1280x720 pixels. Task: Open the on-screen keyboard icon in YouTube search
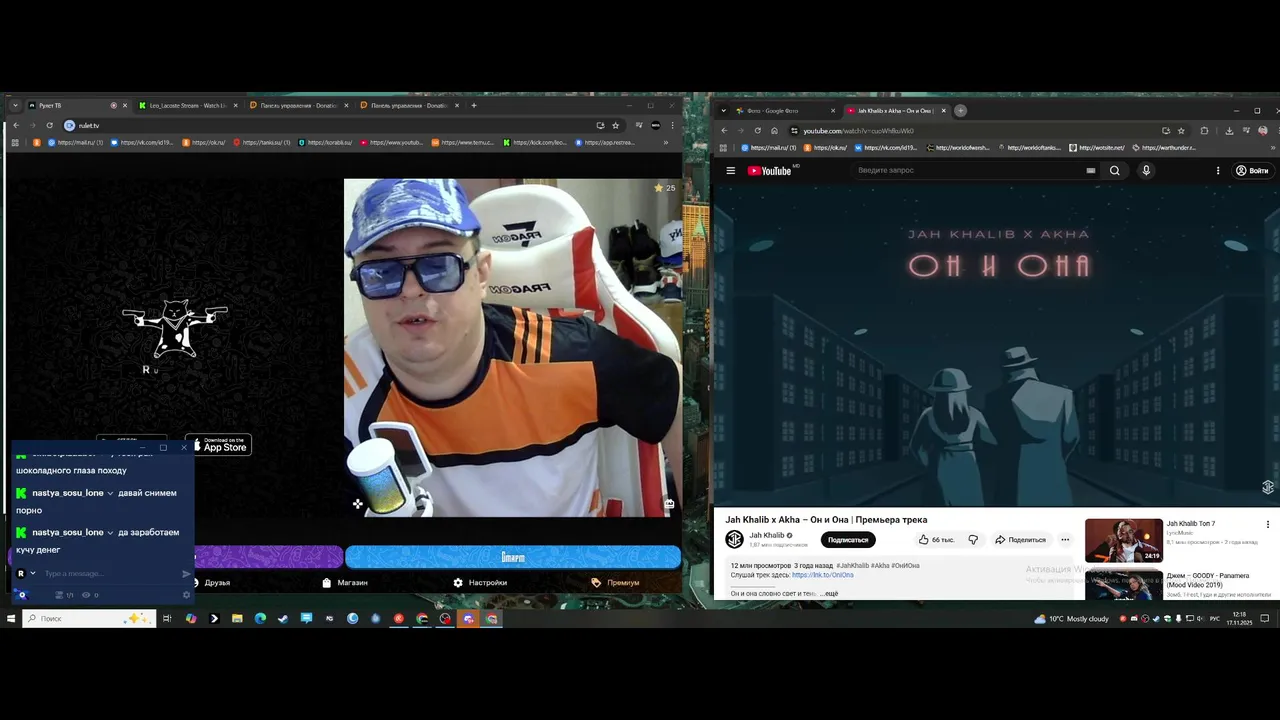coord(1091,171)
